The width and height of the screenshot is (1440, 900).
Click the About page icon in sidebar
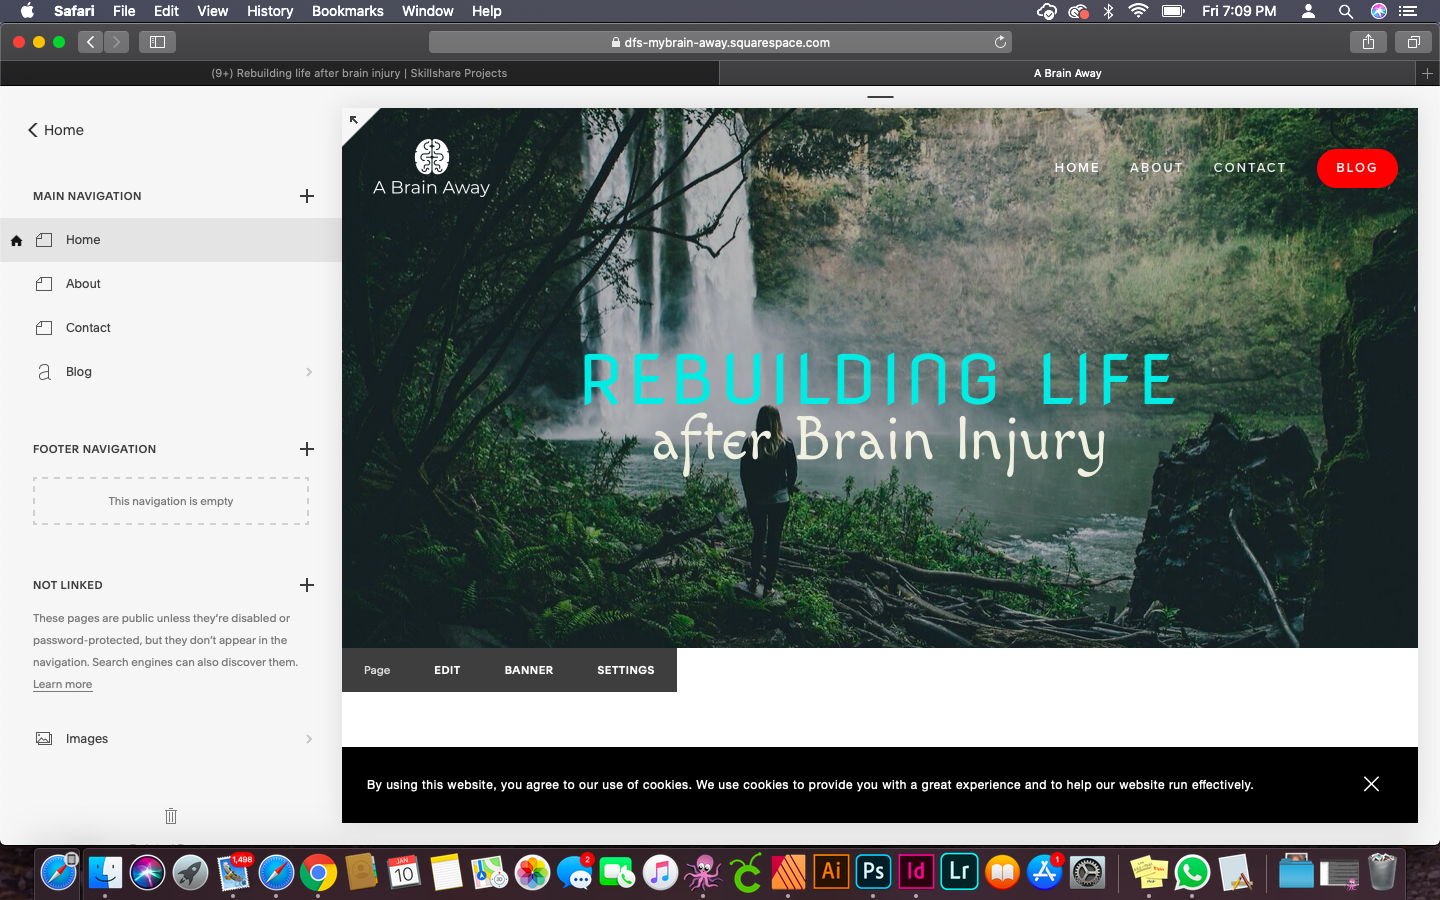point(44,284)
